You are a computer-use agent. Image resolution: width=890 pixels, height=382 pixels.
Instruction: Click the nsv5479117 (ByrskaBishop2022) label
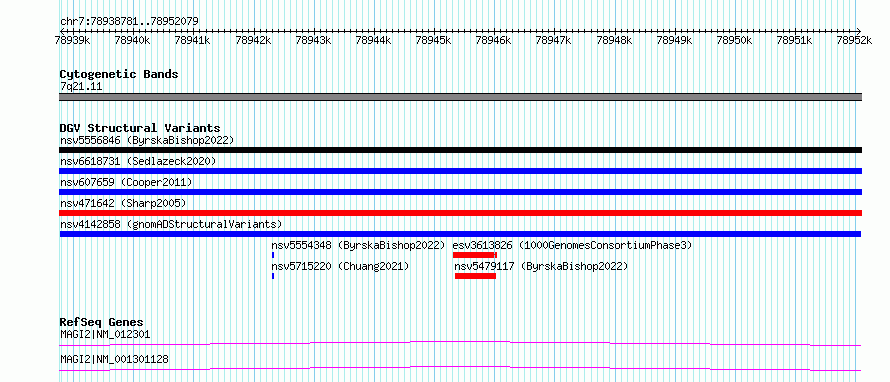tap(541, 266)
